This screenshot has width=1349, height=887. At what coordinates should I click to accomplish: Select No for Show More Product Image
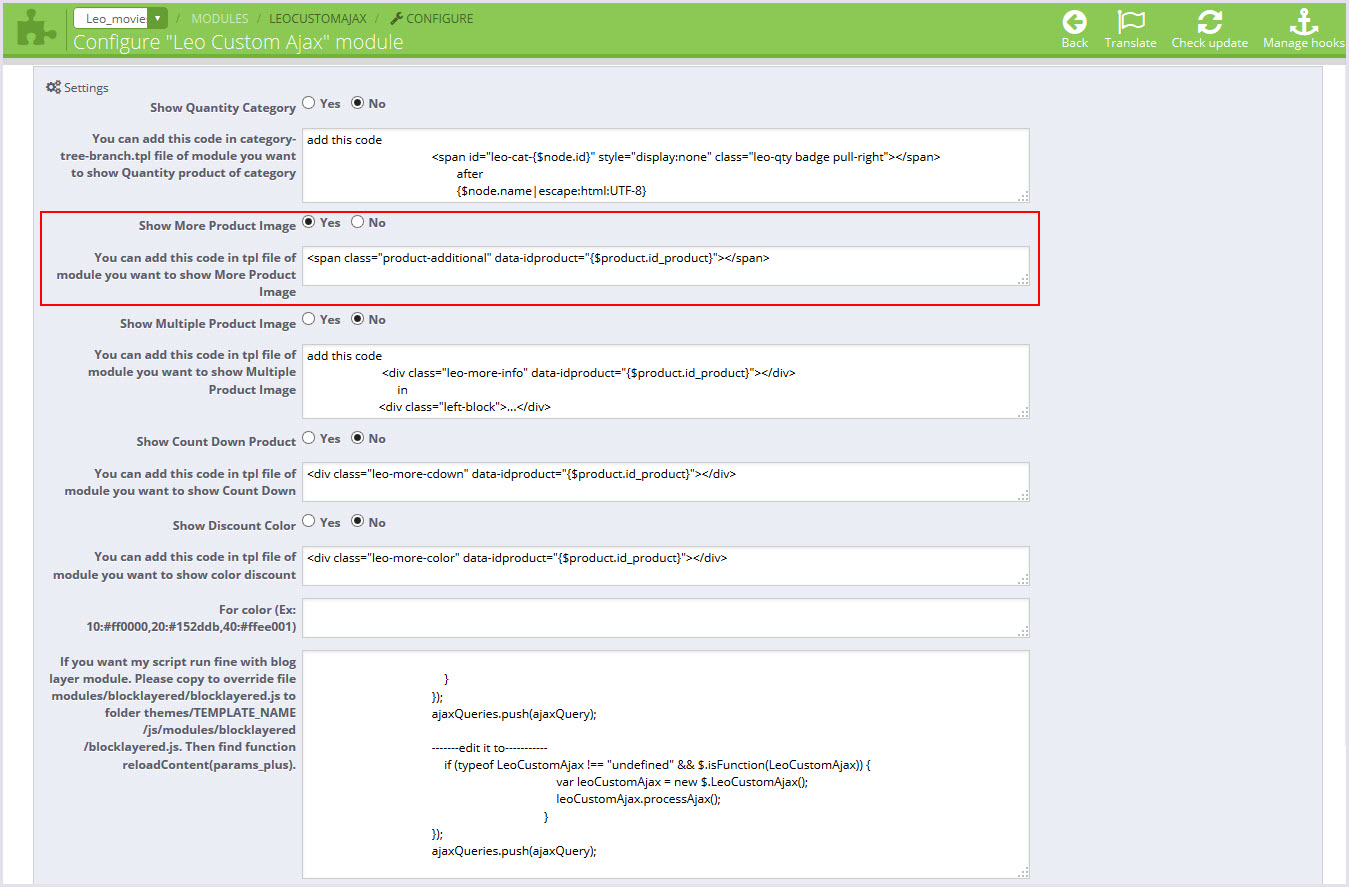pyautogui.click(x=357, y=222)
